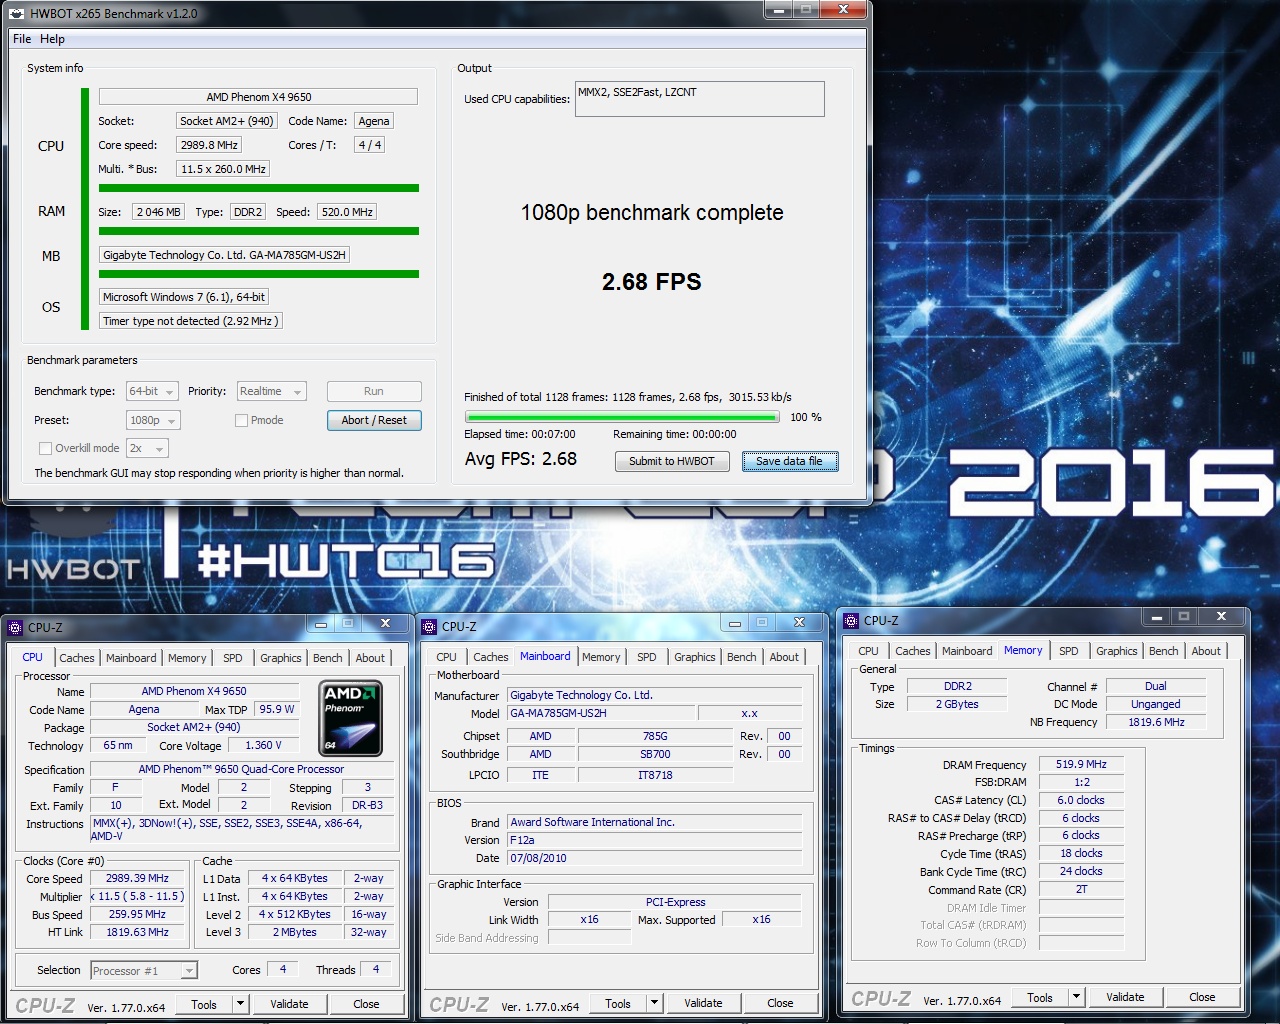Open the Benchmark type 64-bit dropdown
1280x1024 pixels.
point(152,392)
